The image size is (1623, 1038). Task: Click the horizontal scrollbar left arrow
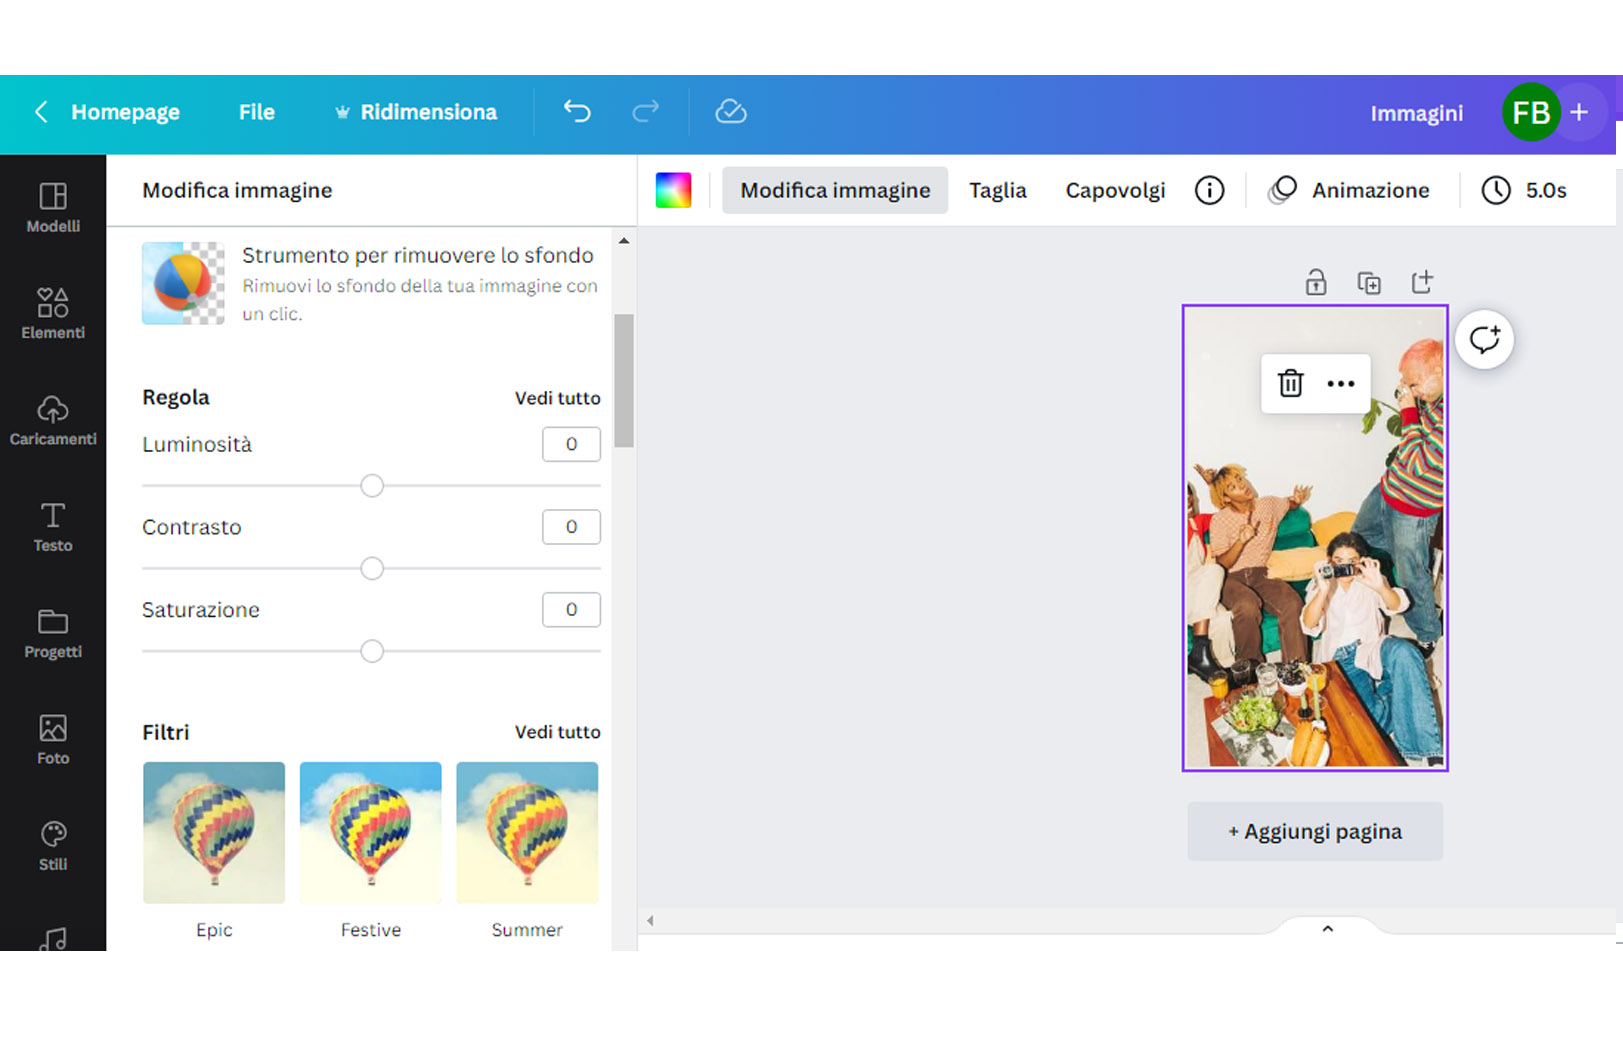click(x=650, y=921)
